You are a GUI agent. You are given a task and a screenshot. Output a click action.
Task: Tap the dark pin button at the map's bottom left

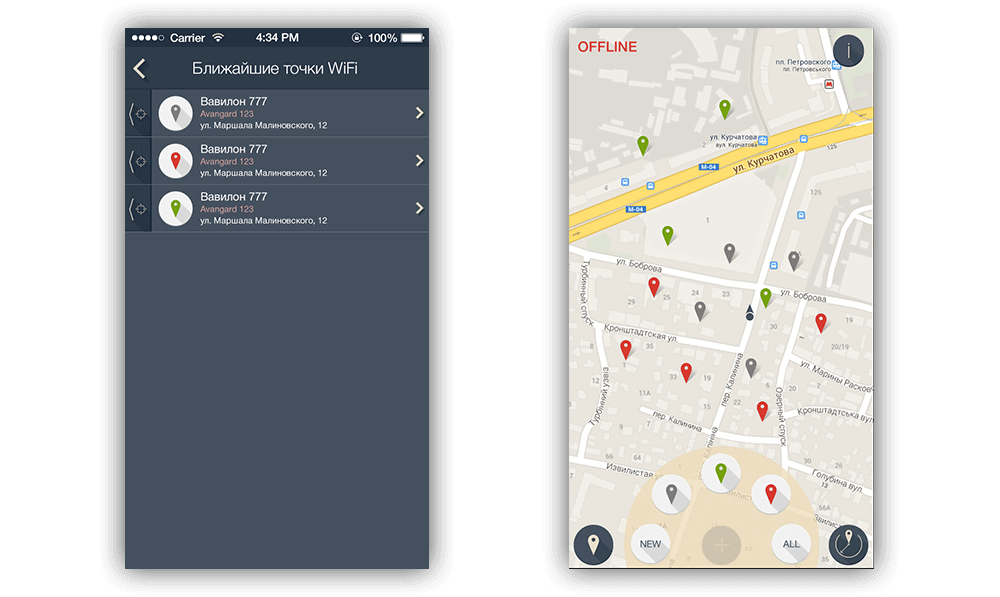coord(593,545)
